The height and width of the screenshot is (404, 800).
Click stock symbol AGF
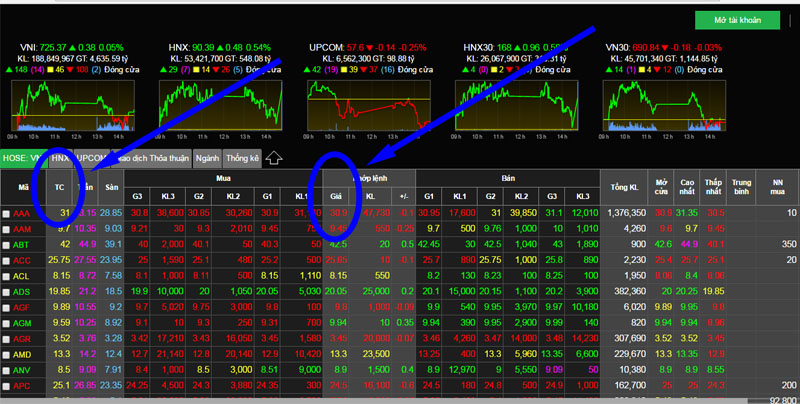click(x=21, y=308)
